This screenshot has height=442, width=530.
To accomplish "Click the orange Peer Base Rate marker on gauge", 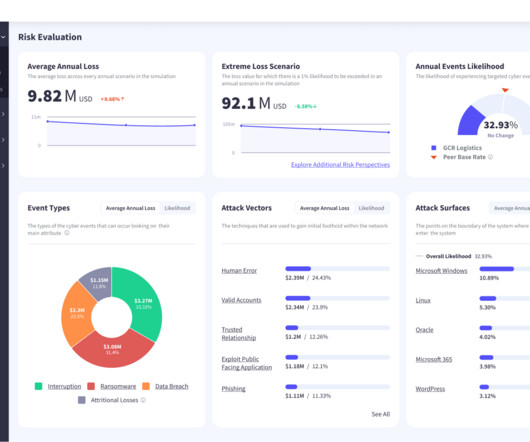I will (505, 90).
